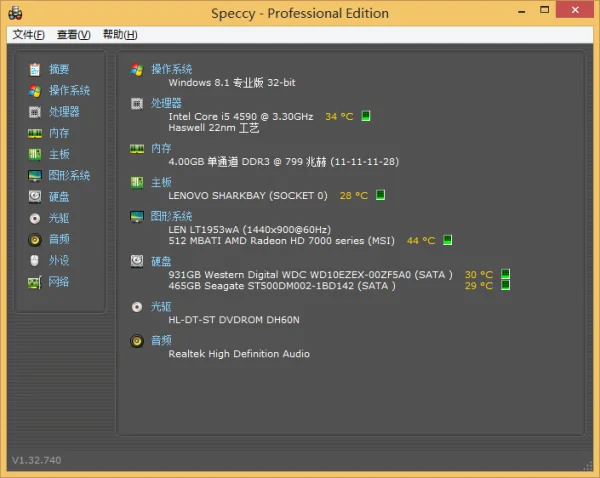Select the text Realtek High Definition Audio

point(239,354)
